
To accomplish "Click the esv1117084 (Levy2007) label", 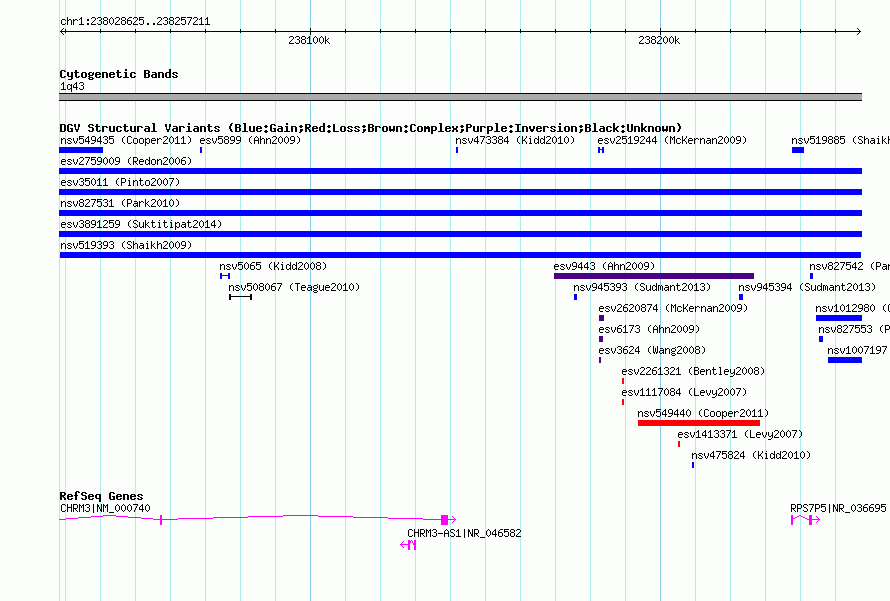I will pyautogui.click(x=684, y=392).
